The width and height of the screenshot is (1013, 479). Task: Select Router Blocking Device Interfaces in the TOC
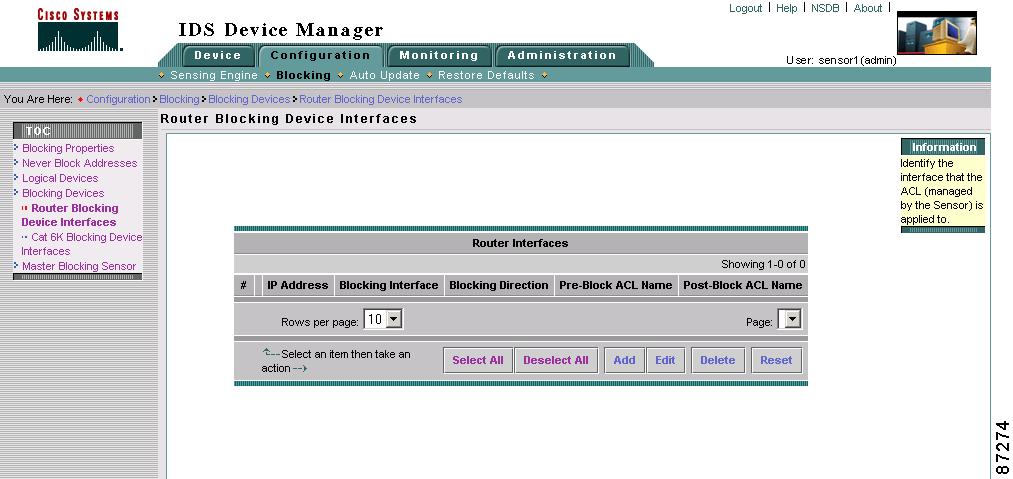70,215
